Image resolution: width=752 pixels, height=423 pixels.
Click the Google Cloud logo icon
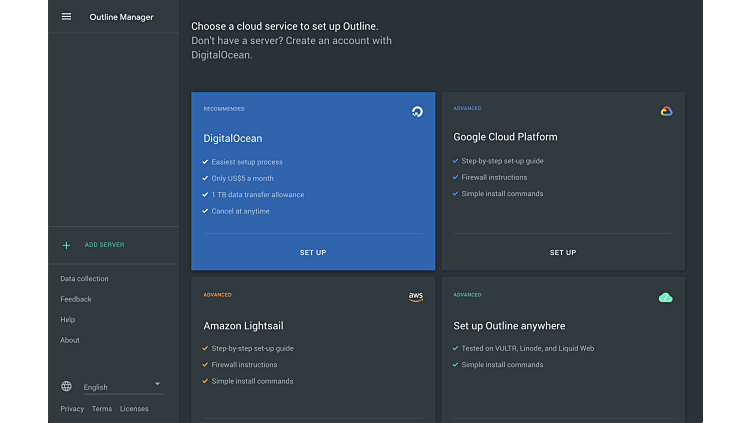pos(666,111)
